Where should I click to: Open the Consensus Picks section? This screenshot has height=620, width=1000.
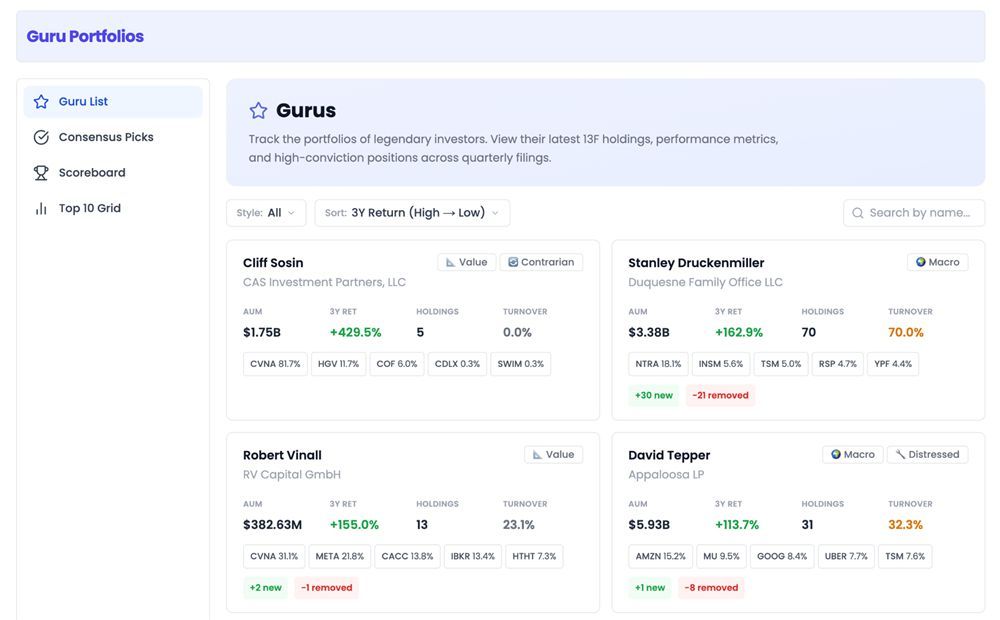click(x=113, y=137)
